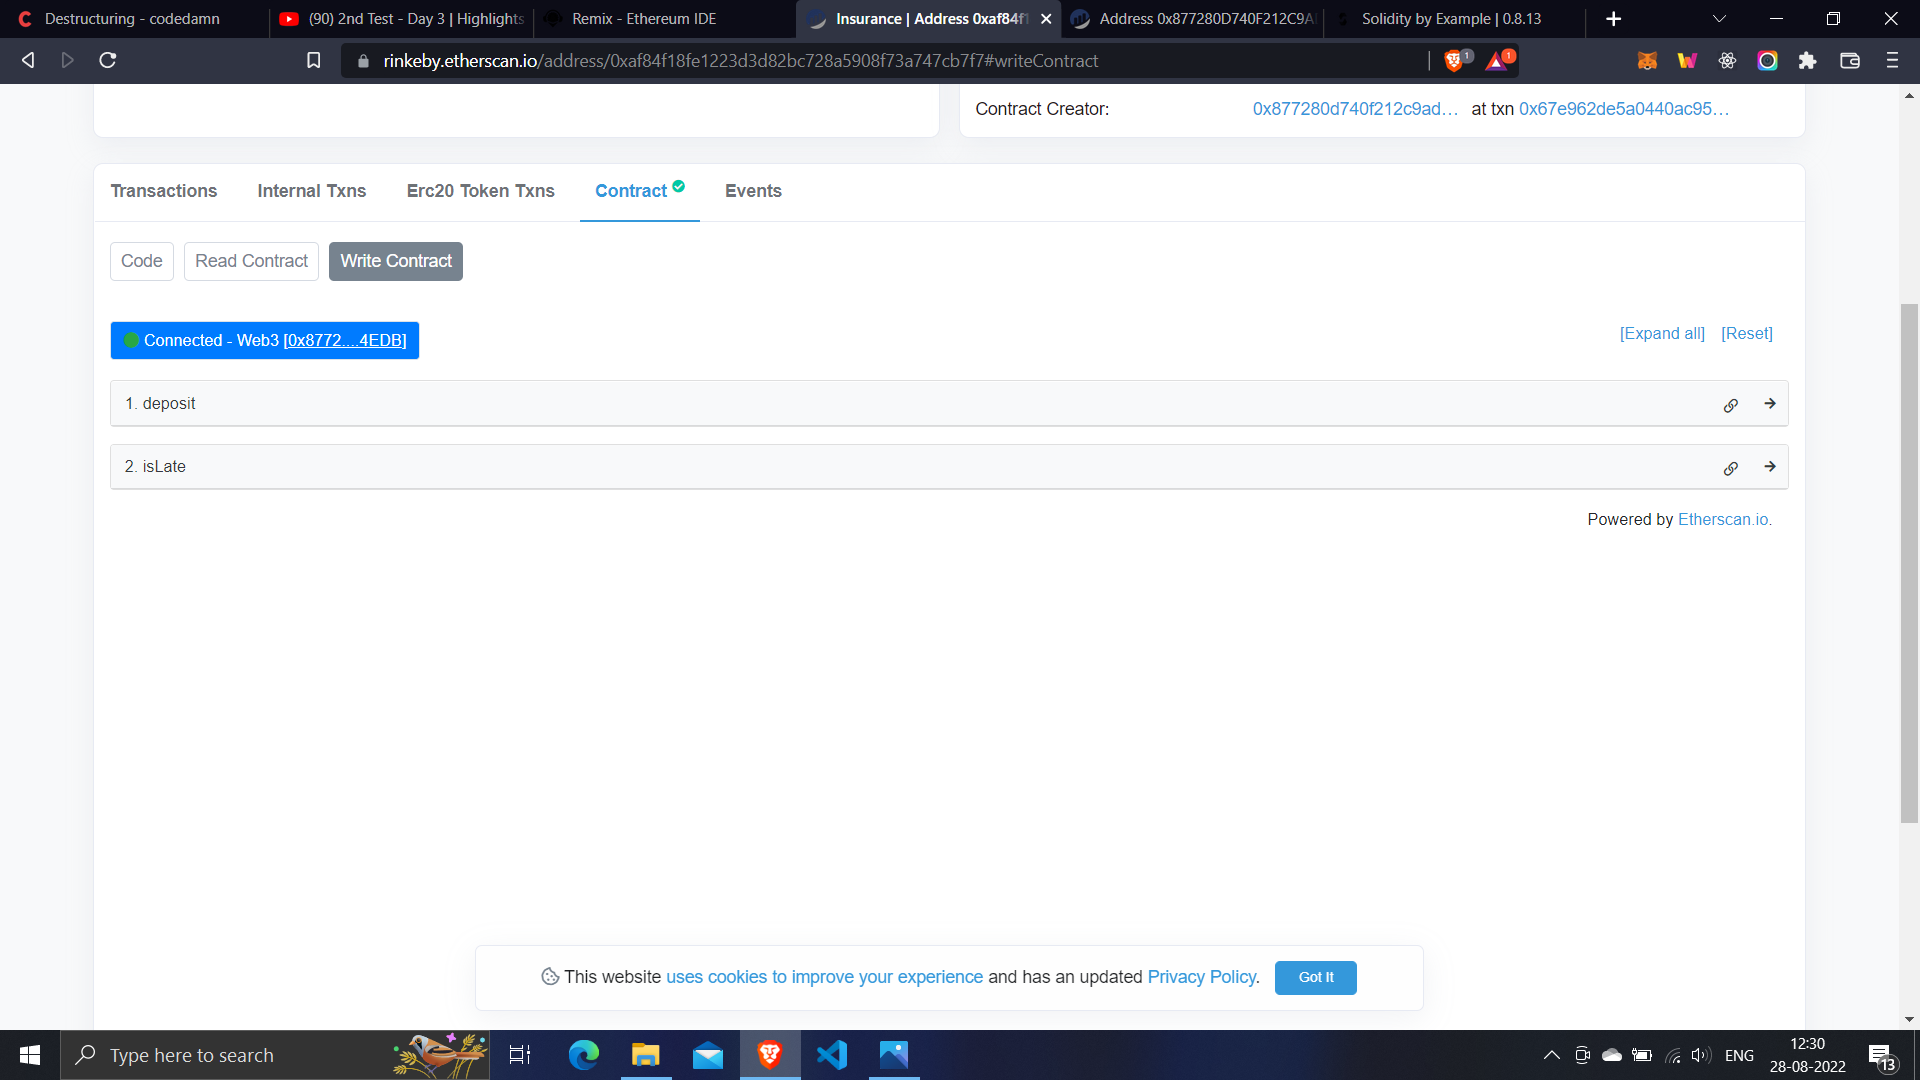Click the browser back arrow
This screenshot has width=1920, height=1080.
(28, 60)
